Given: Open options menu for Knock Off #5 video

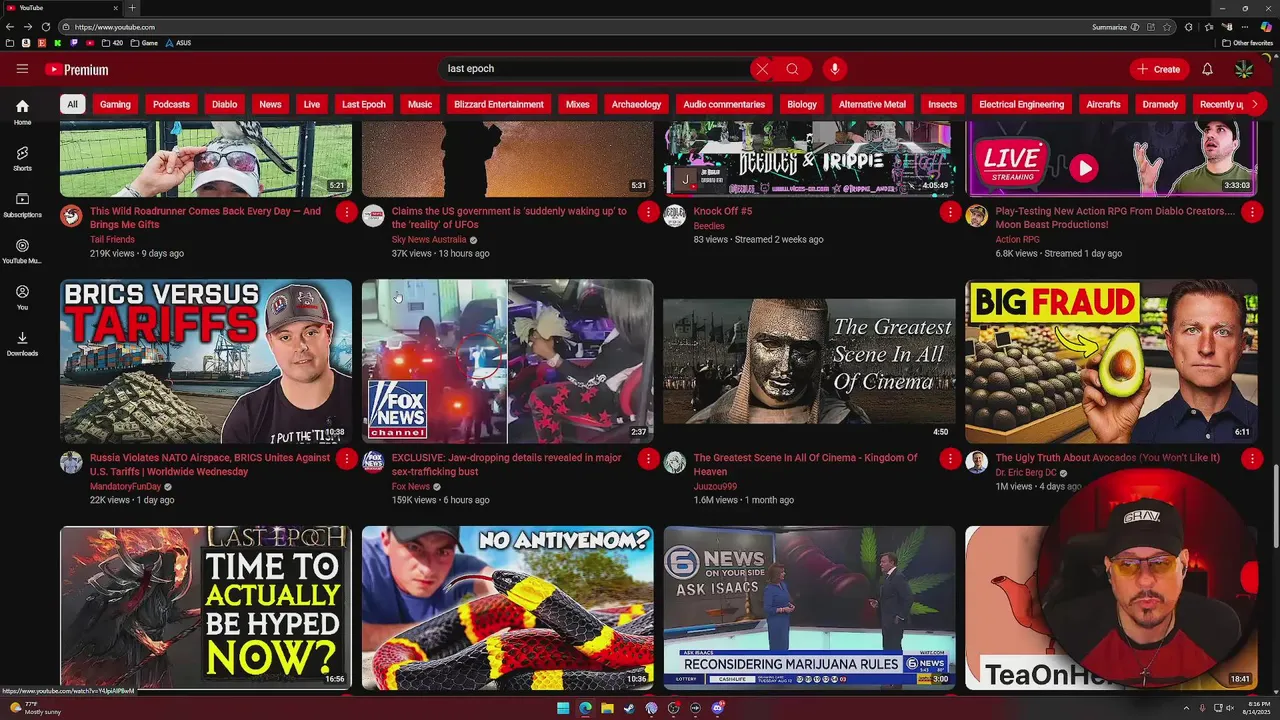Looking at the screenshot, I should (x=950, y=212).
